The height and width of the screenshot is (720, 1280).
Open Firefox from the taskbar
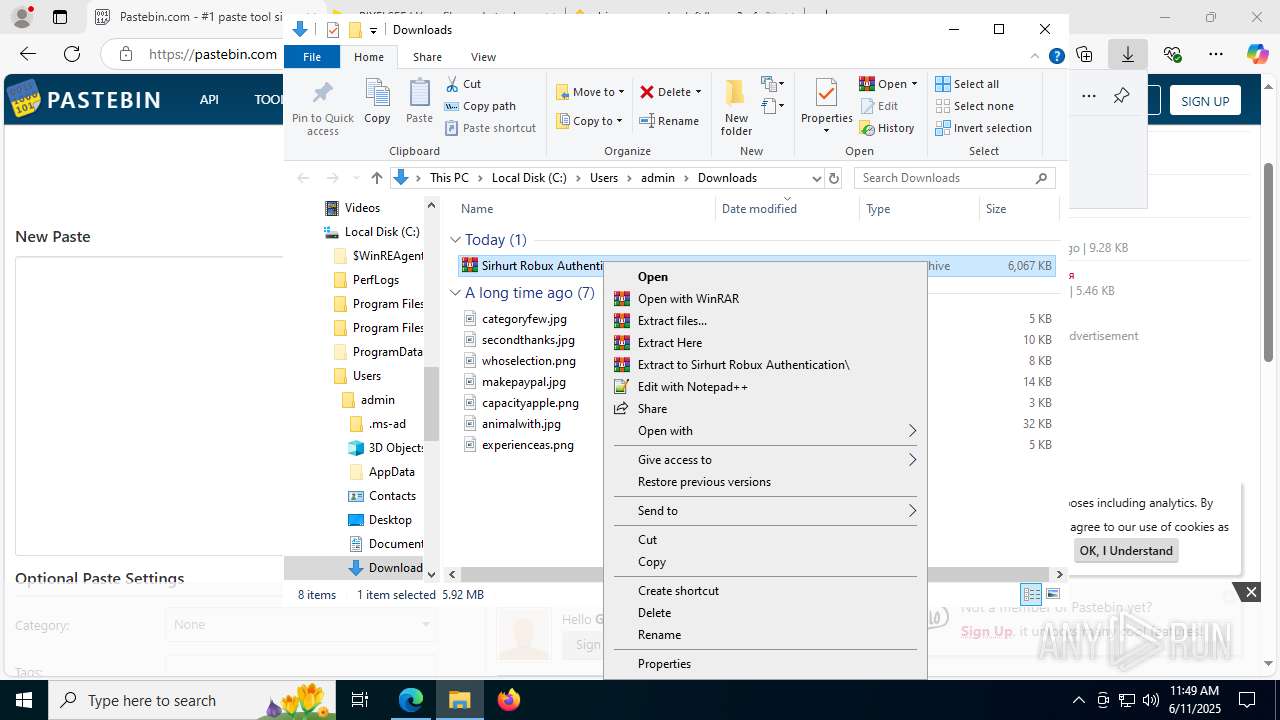509,700
